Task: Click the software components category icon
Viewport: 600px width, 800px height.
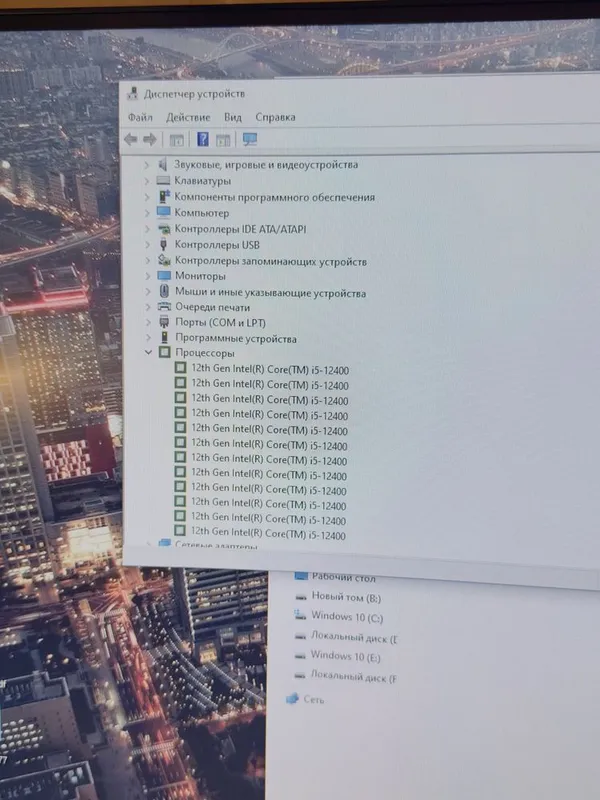Action: coord(163,196)
